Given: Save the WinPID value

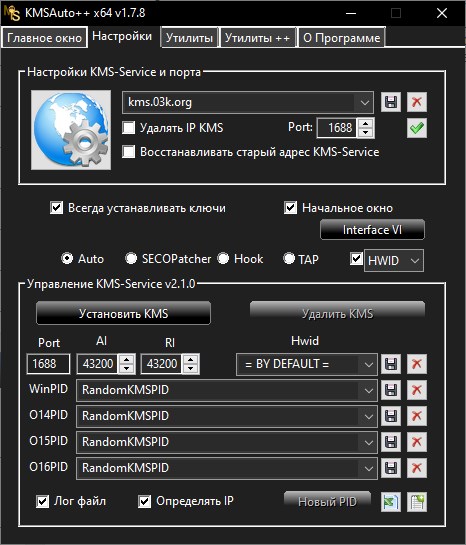Looking at the screenshot, I should [x=391, y=390].
